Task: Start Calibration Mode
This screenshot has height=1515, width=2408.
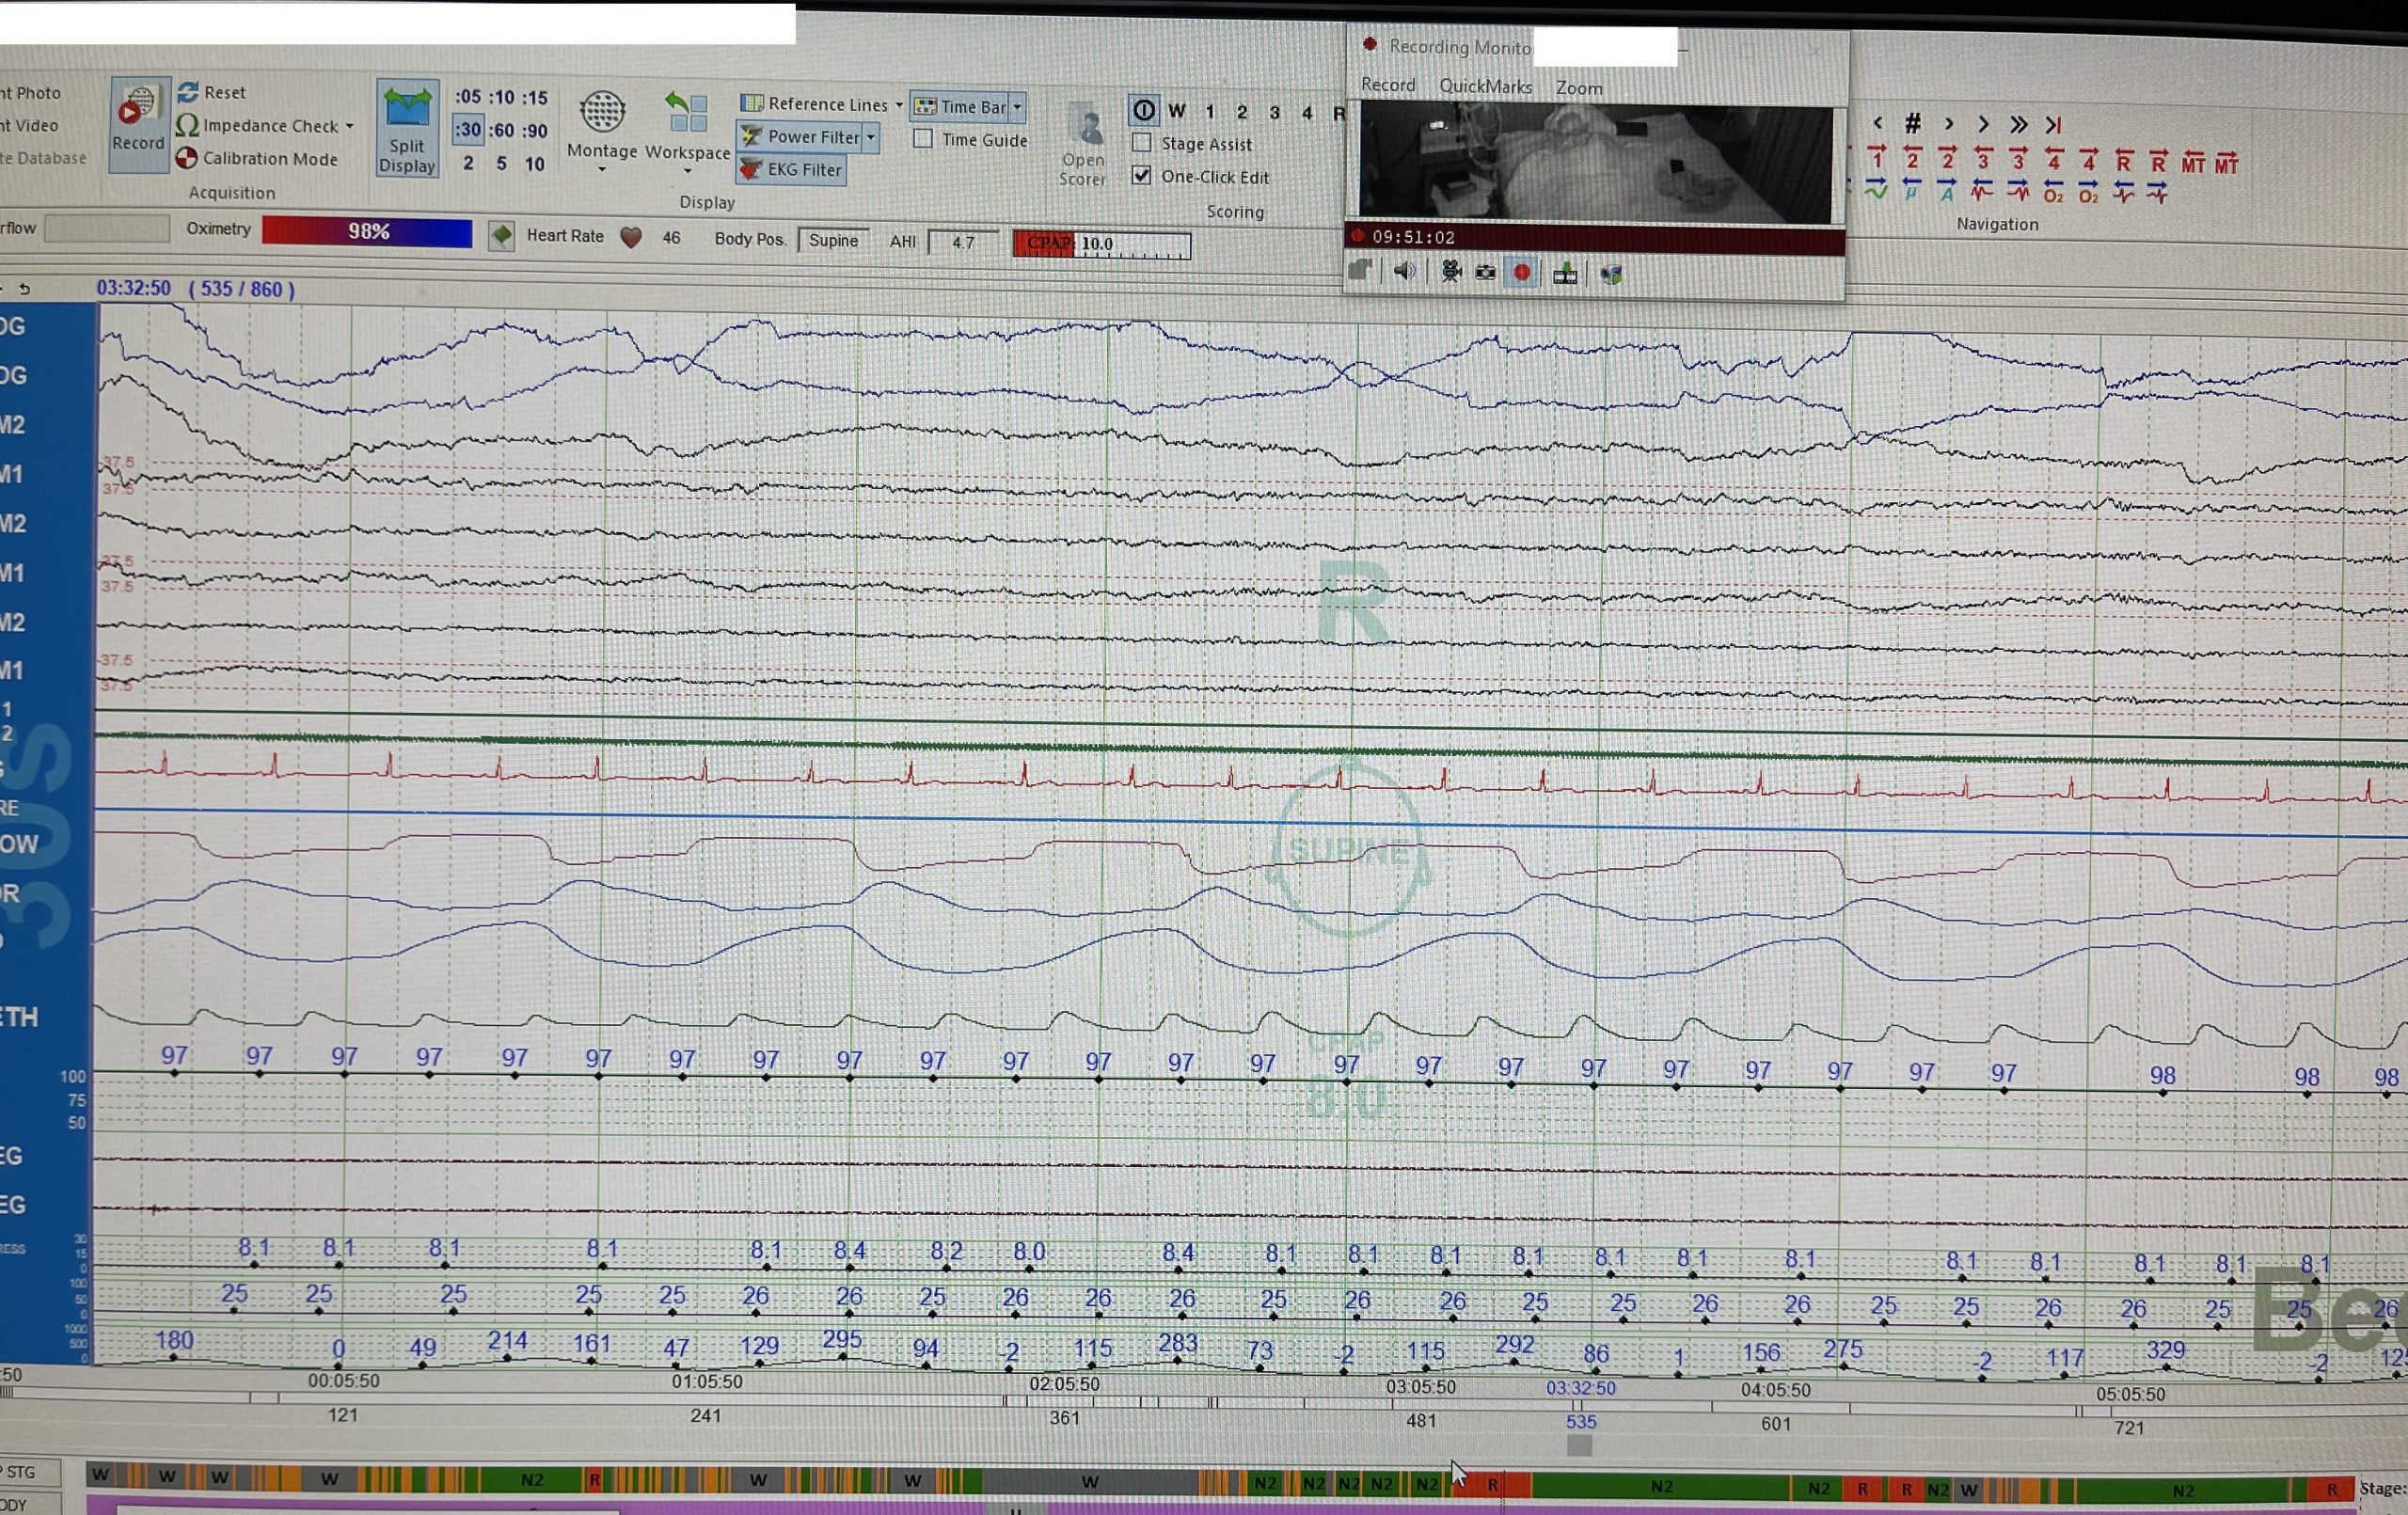Action: pyautogui.click(x=258, y=158)
